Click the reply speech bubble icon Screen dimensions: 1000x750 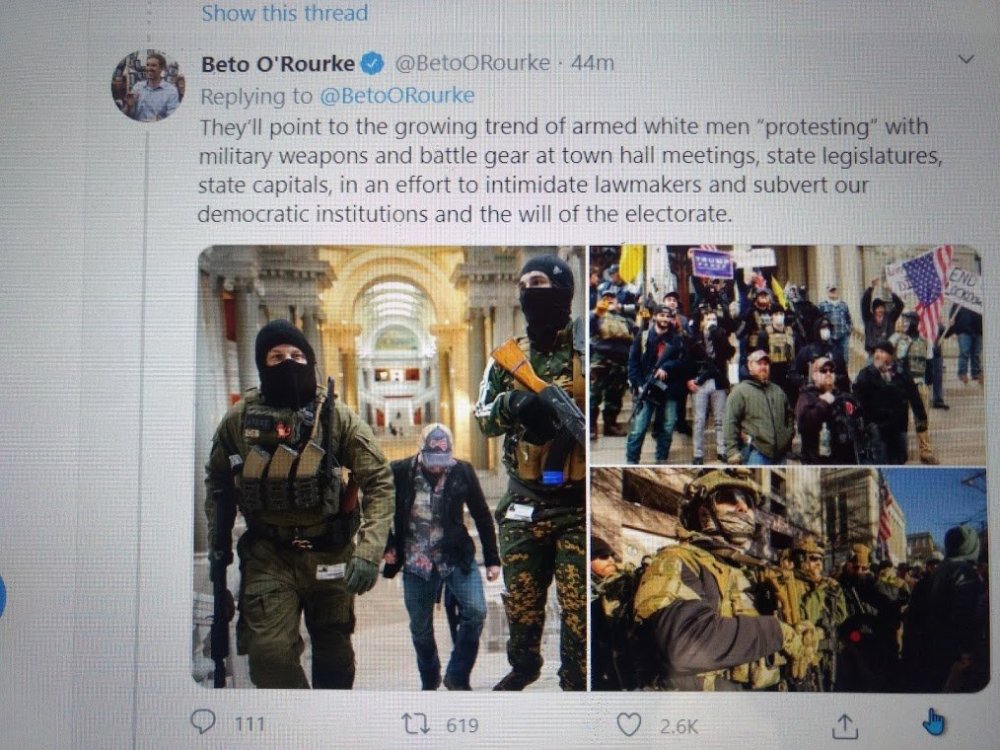pyautogui.click(x=203, y=722)
